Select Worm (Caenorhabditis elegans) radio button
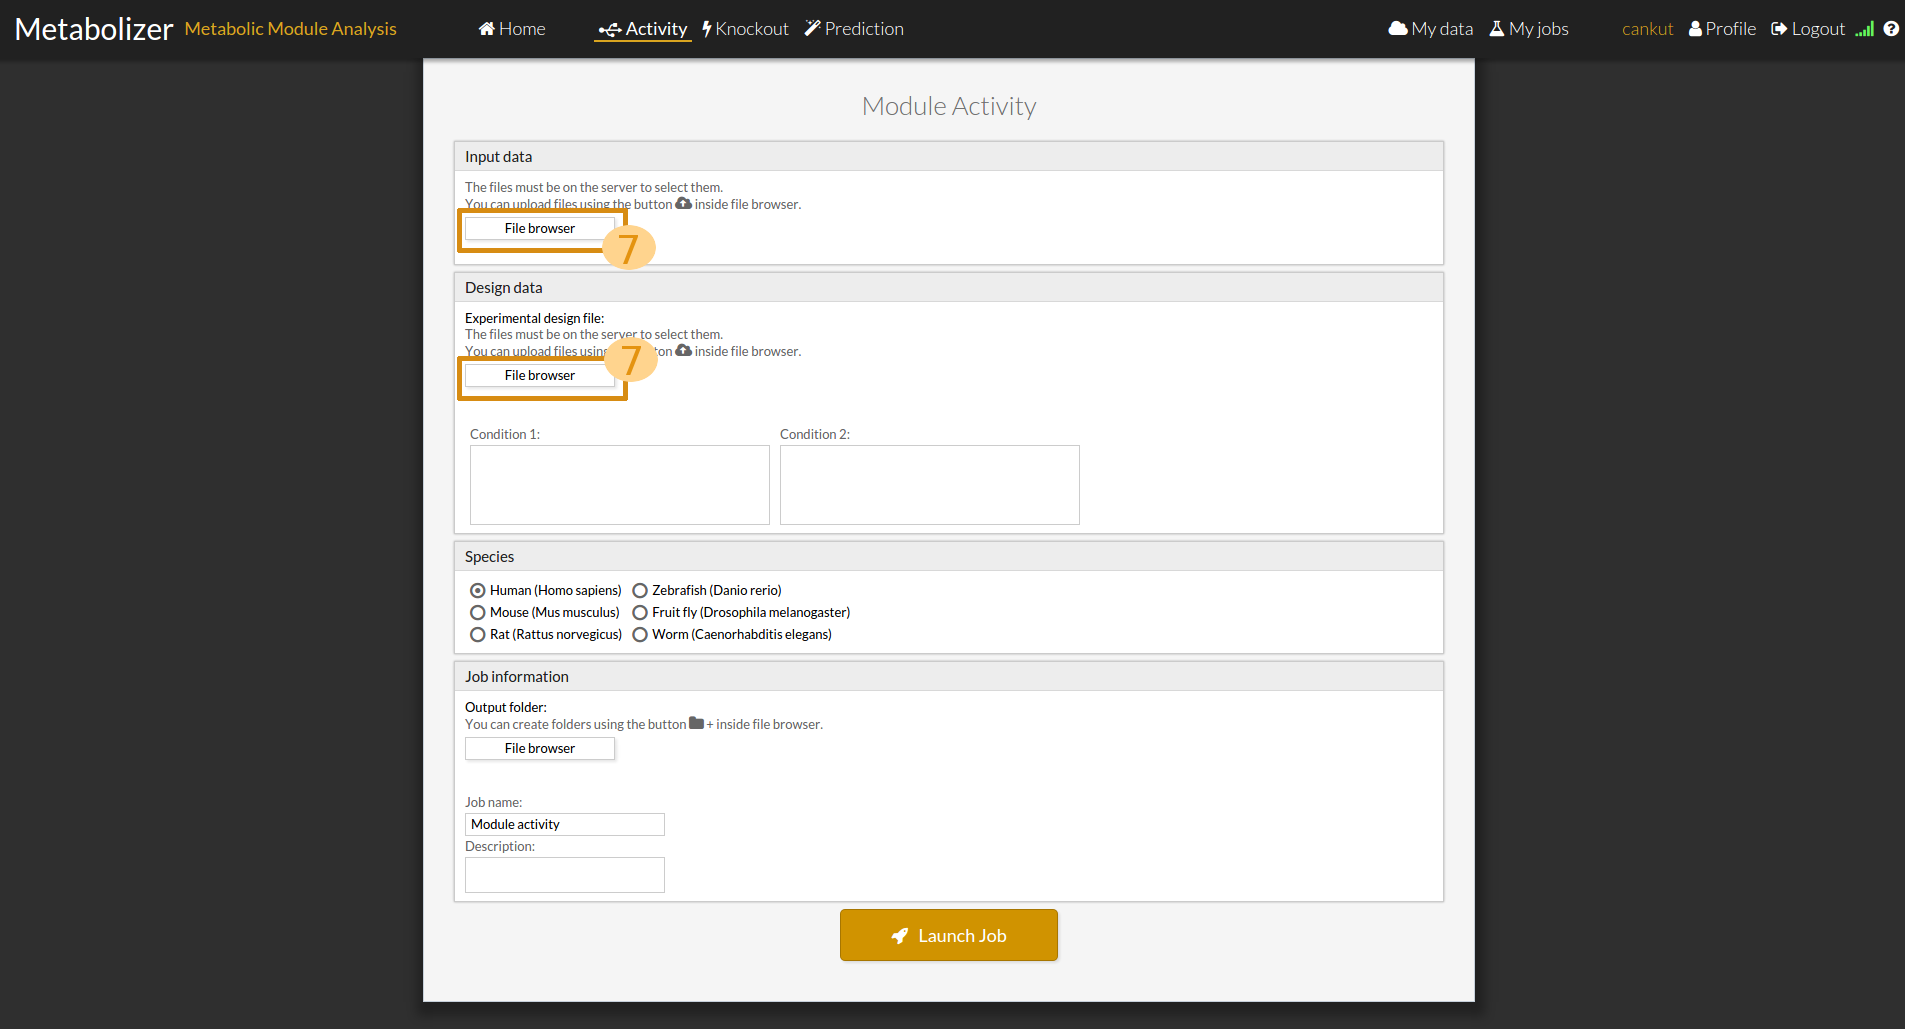Viewport: 1905px width, 1029px height. [640, 635]
